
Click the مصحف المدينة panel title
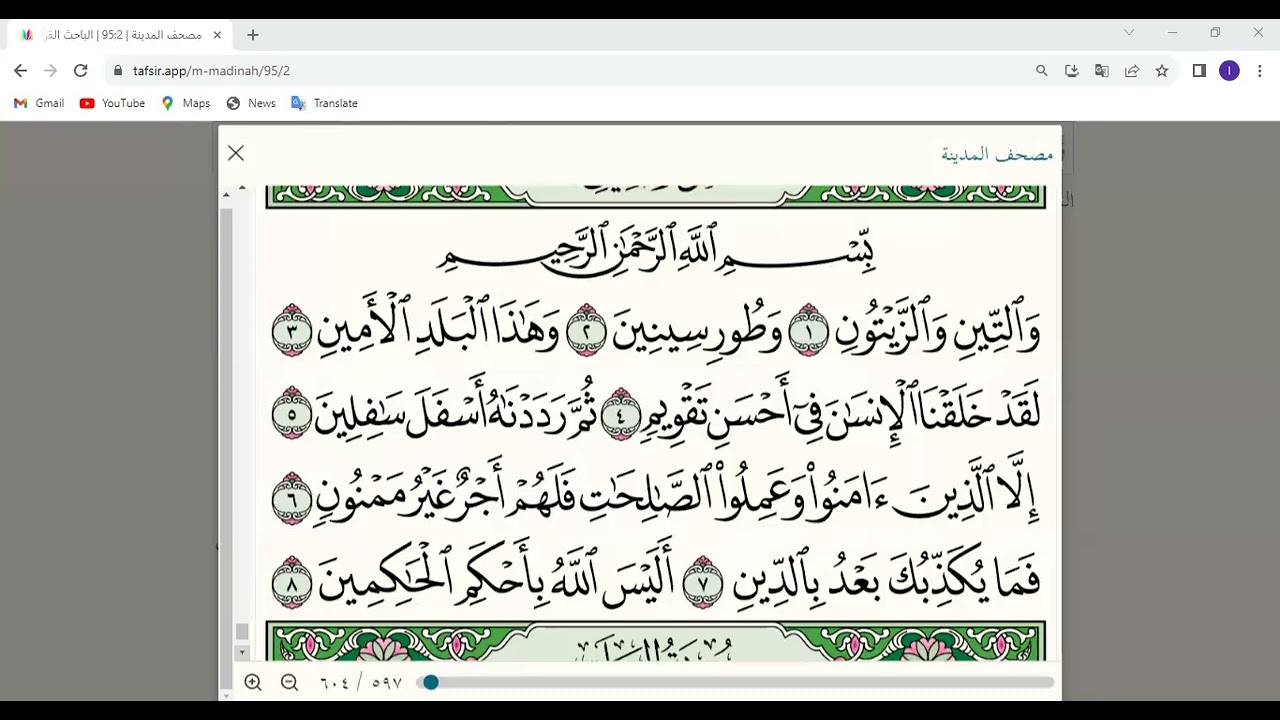point(997,153)
